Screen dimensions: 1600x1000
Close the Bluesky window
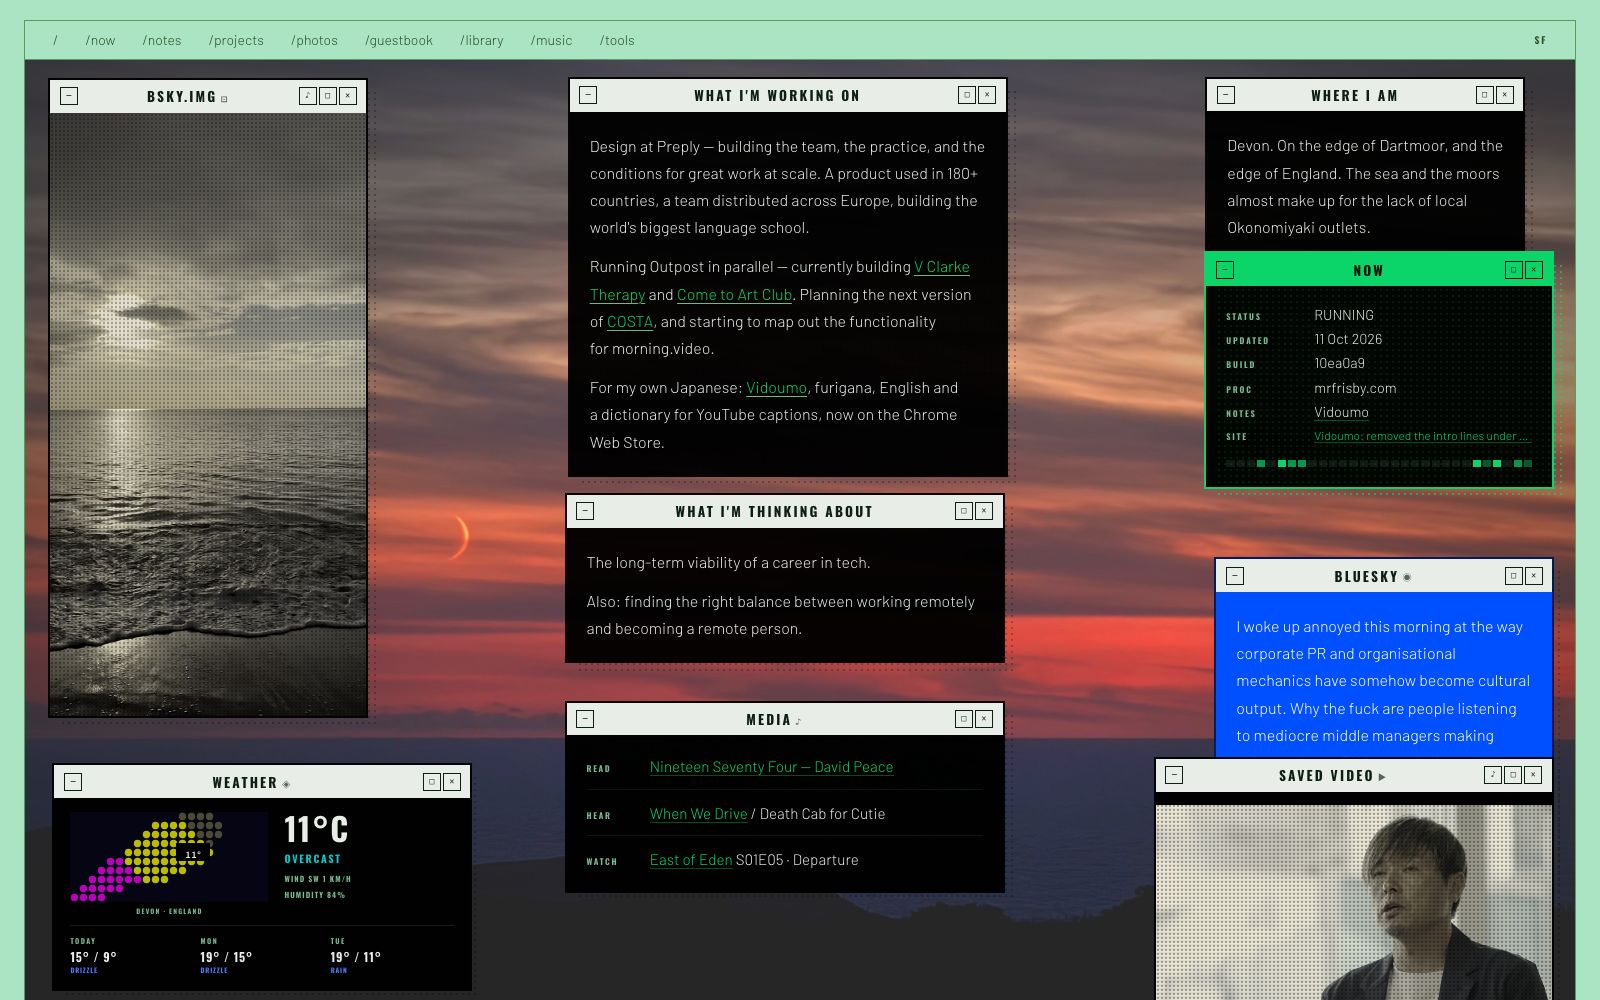tap(1534, 576)
